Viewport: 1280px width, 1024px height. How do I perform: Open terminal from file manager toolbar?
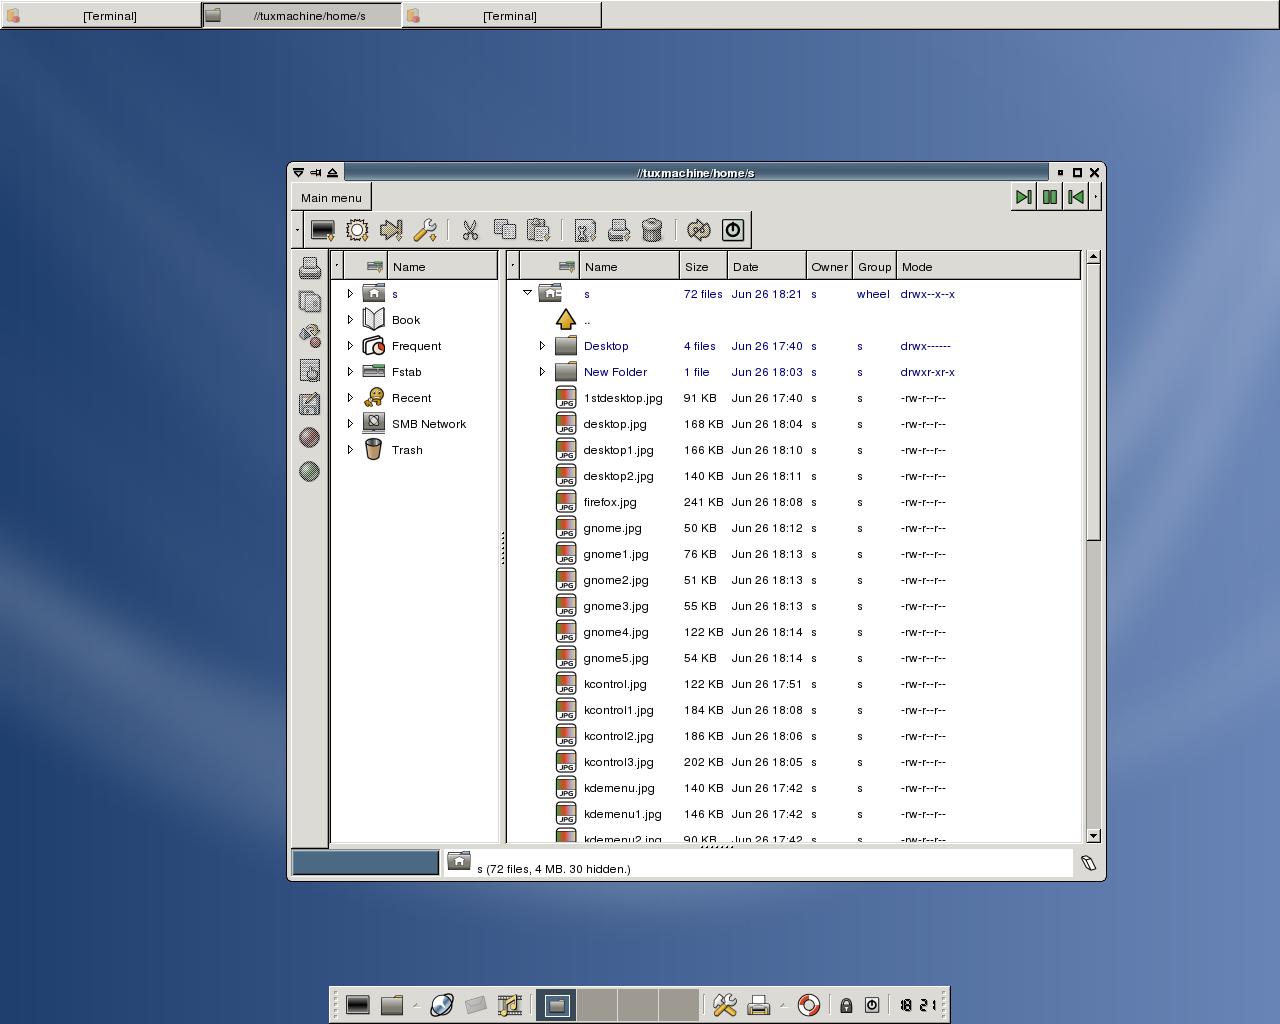point(322,230)
